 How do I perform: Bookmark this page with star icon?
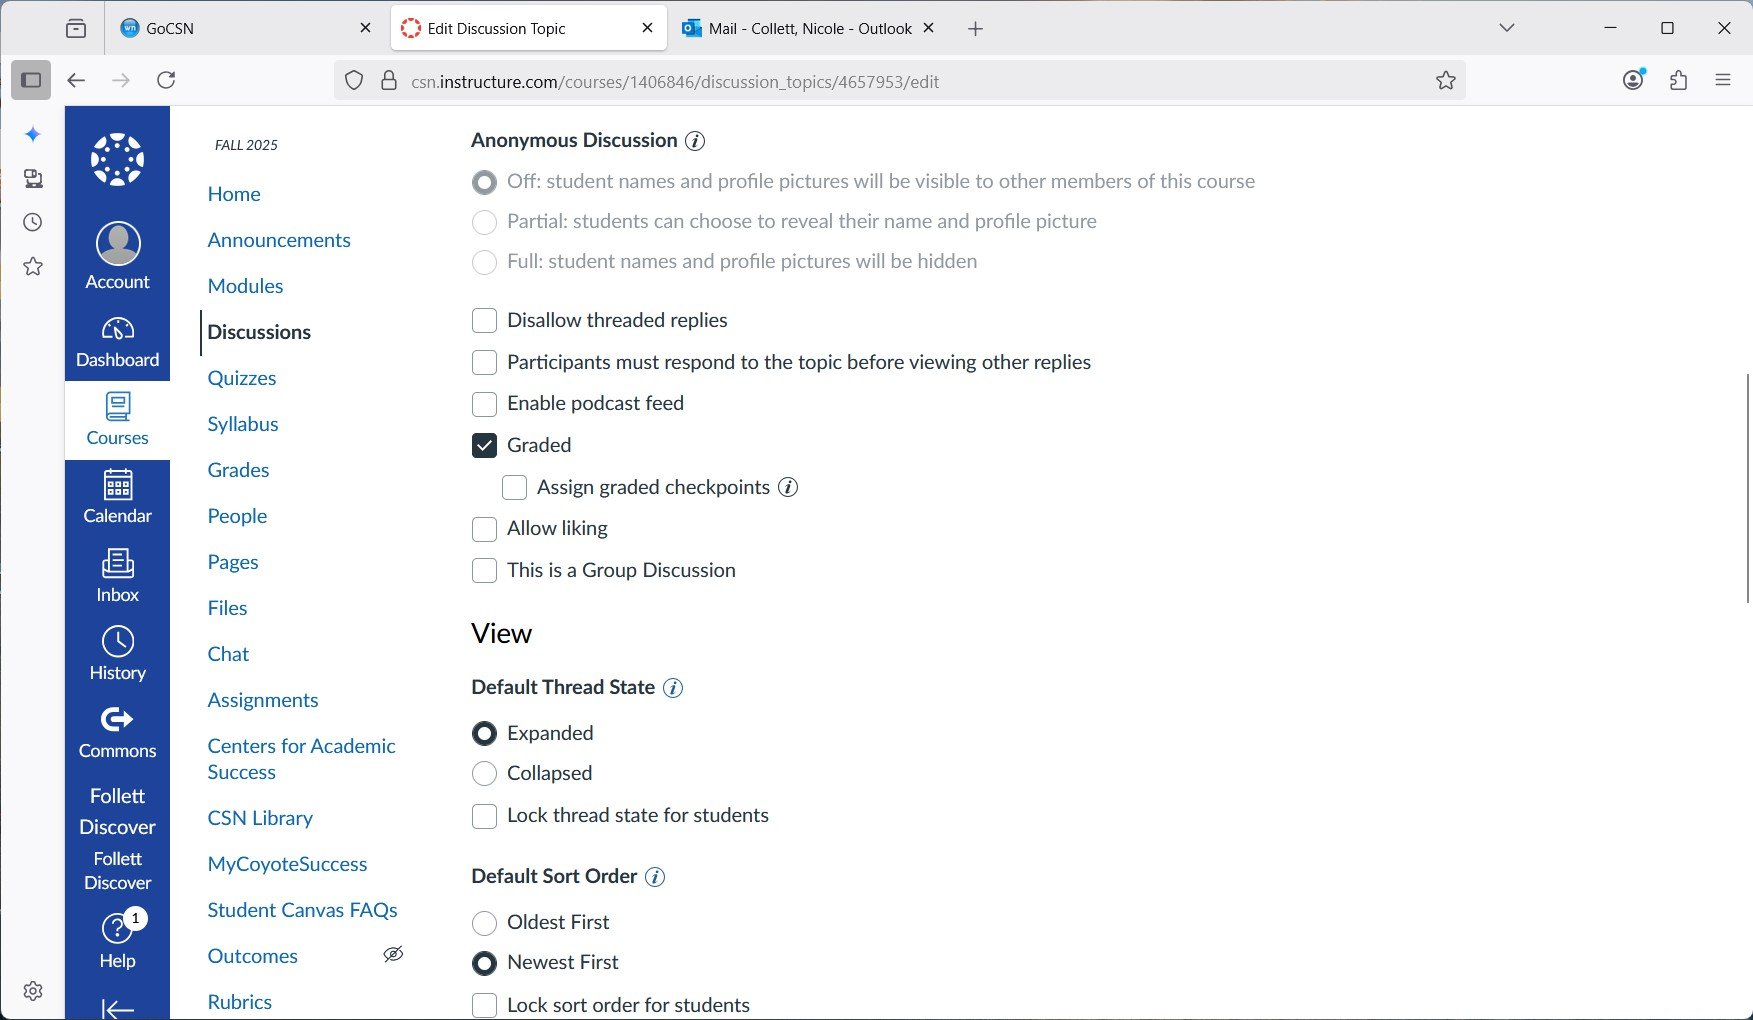pyautogui.click(x=1445, y=81)
